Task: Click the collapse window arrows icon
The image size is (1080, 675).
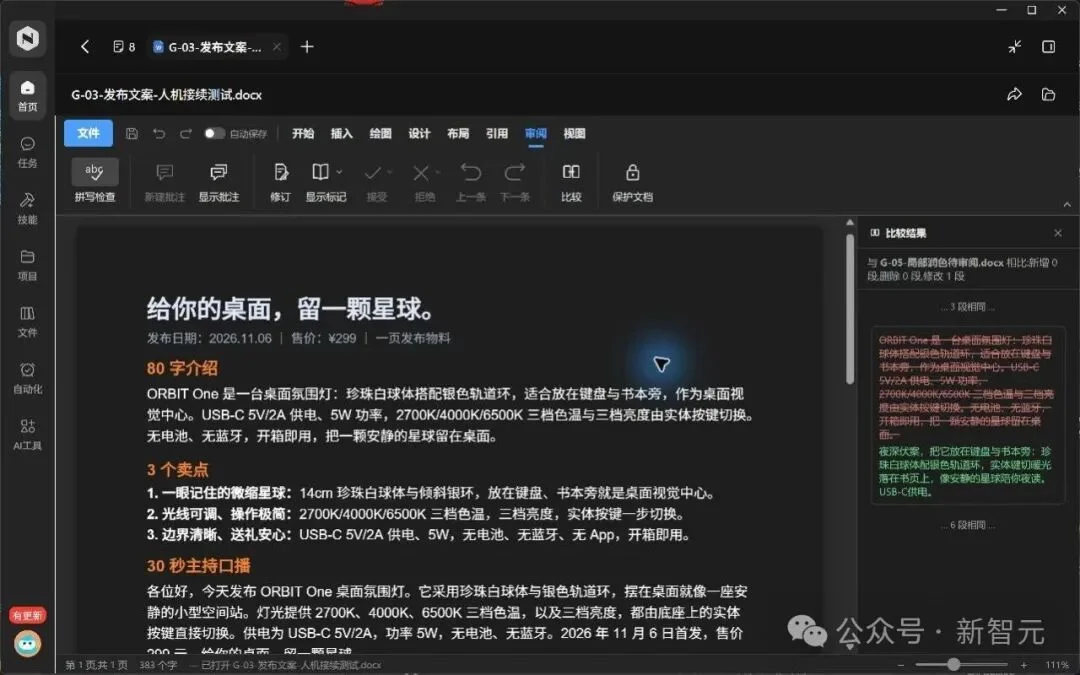Action: 1015,46
